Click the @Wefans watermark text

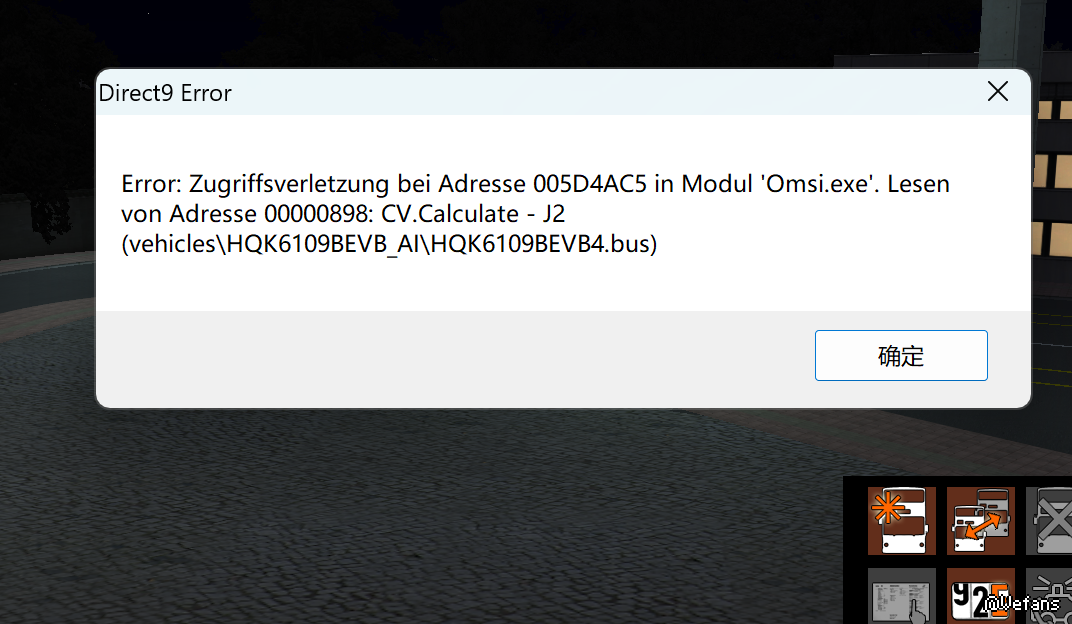click(x=1021, y=603)
